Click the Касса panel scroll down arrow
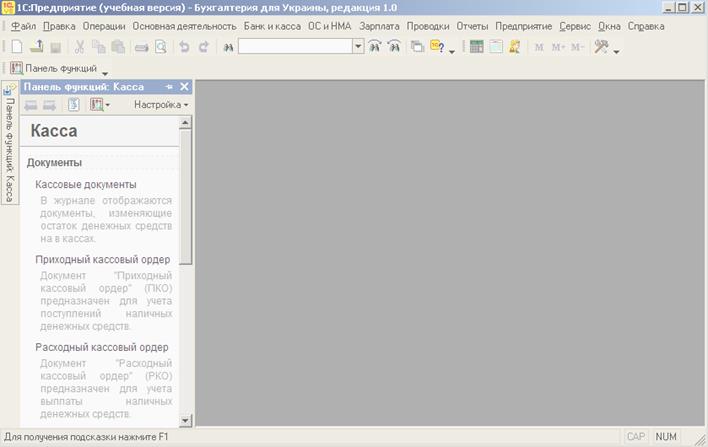Image resolution: width=708 pixels, height=447 pixels. 185,420
